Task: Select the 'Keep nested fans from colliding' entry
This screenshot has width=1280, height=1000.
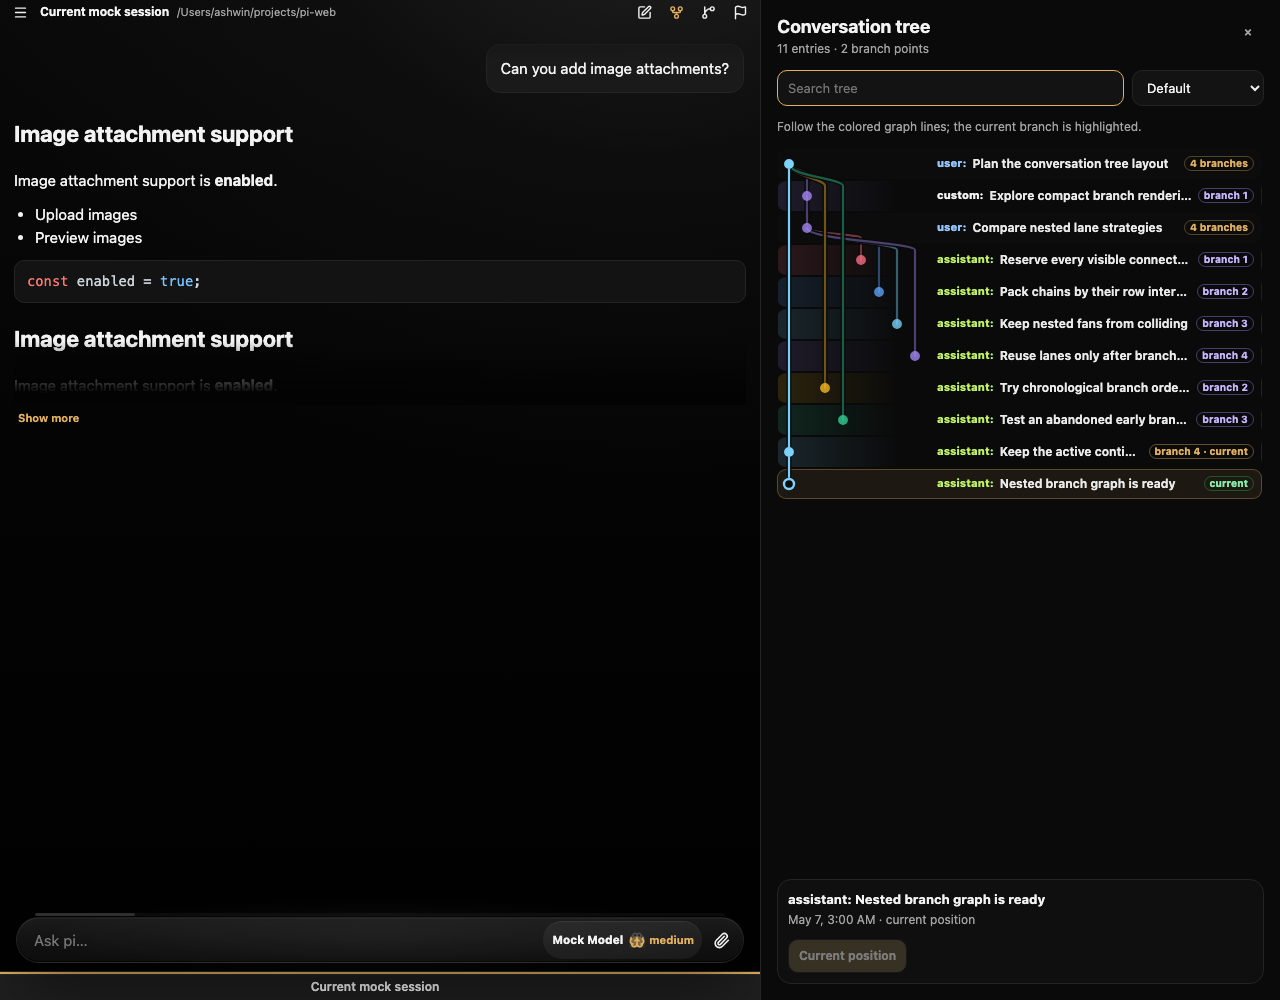Action: [1019, 324]
